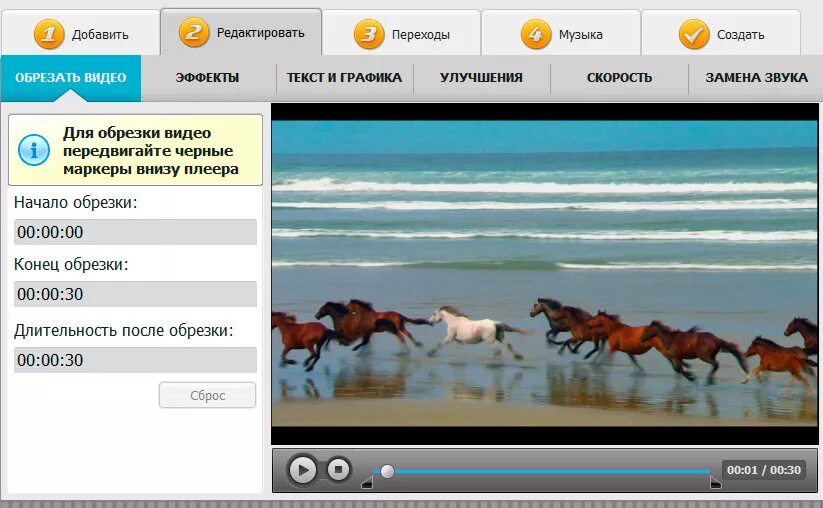Switch to the ЭФФЕКТЫ sub-tab
This screenshot has width=823, height=508.
coord(207,78)
